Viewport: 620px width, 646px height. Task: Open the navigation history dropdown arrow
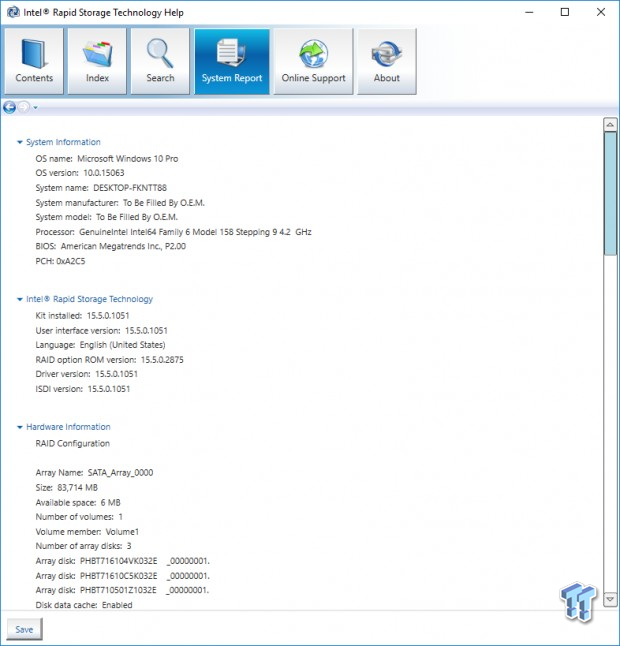[35, 108]
